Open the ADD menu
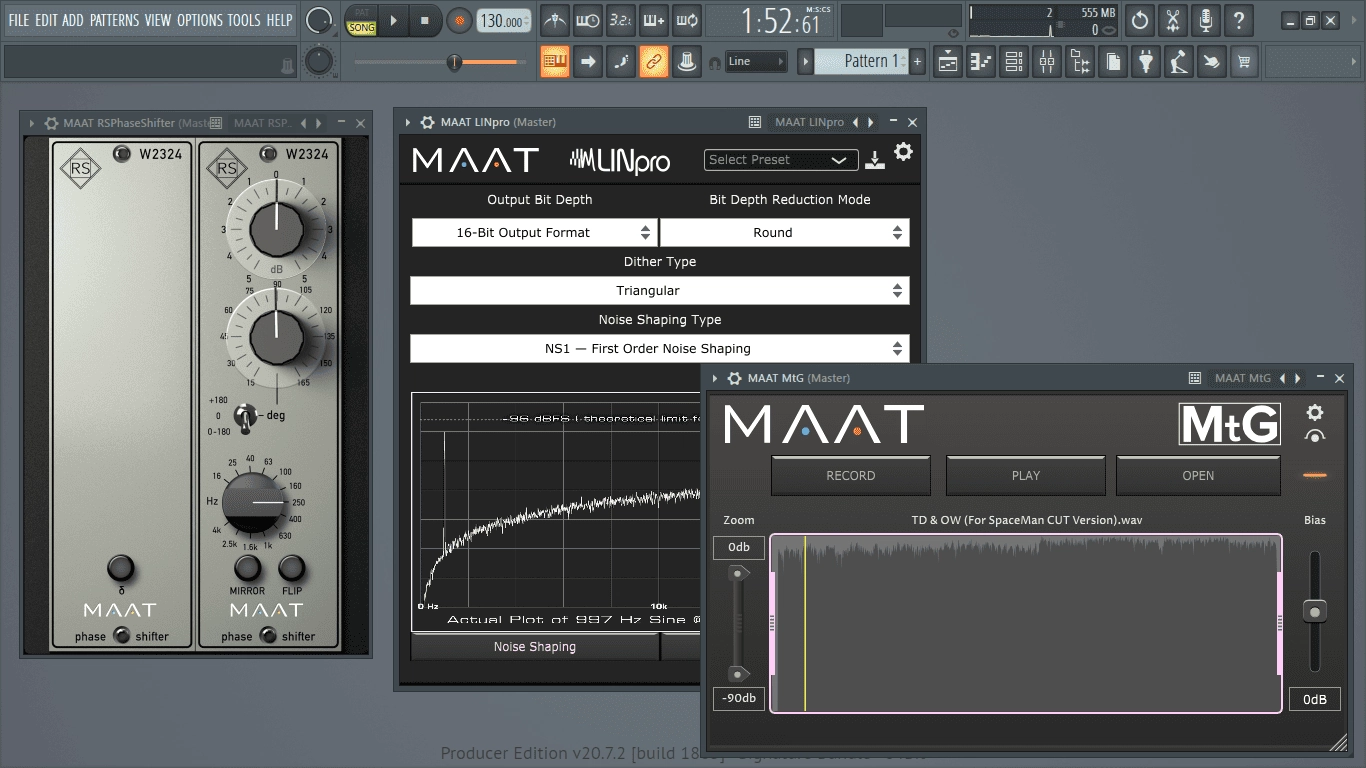Screen dimensions: 1366x768 click(73, 20)
